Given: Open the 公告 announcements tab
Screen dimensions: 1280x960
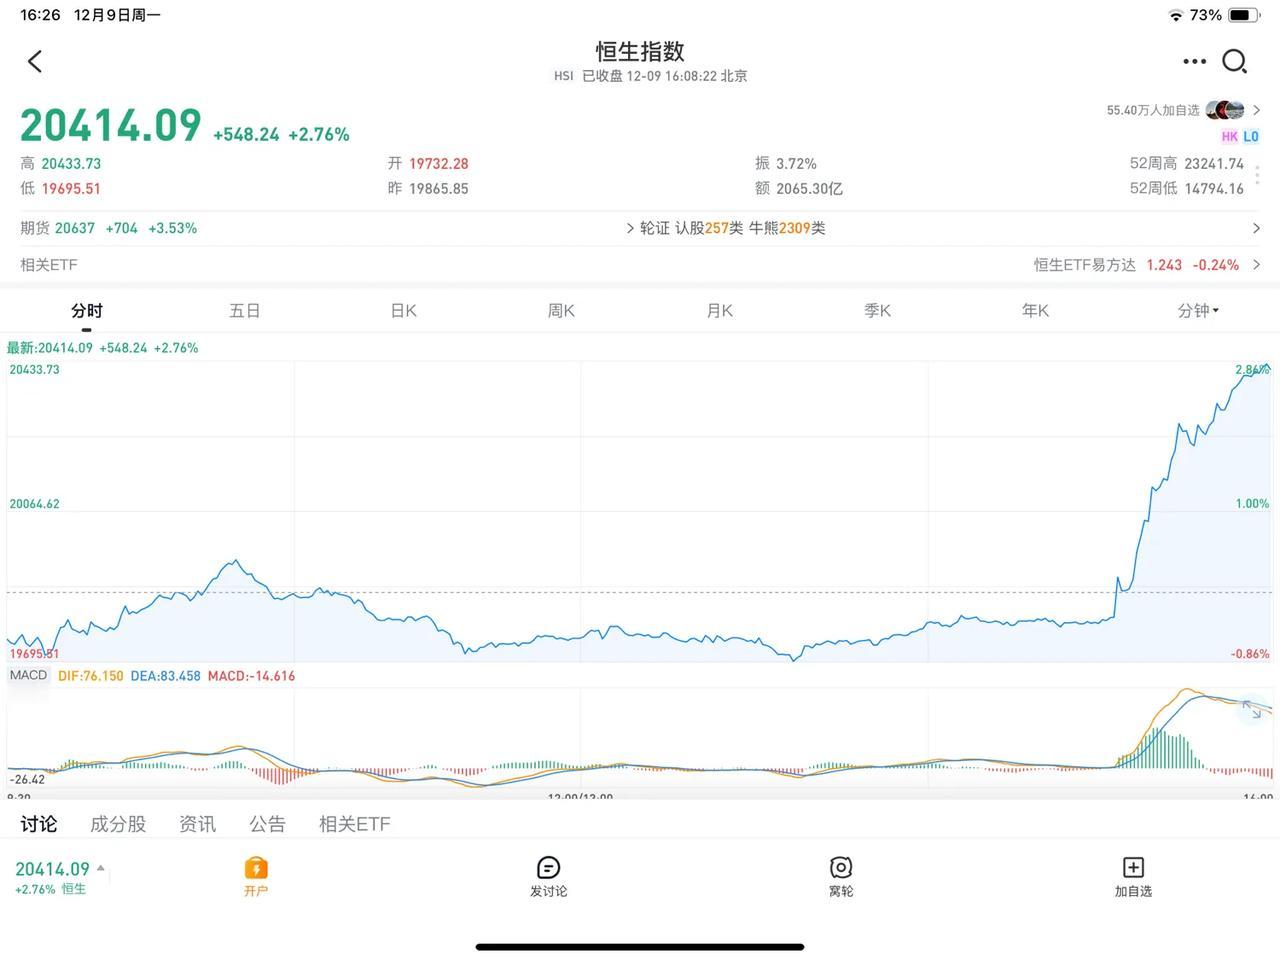Looking at the screenshot, I should (267, 824).
